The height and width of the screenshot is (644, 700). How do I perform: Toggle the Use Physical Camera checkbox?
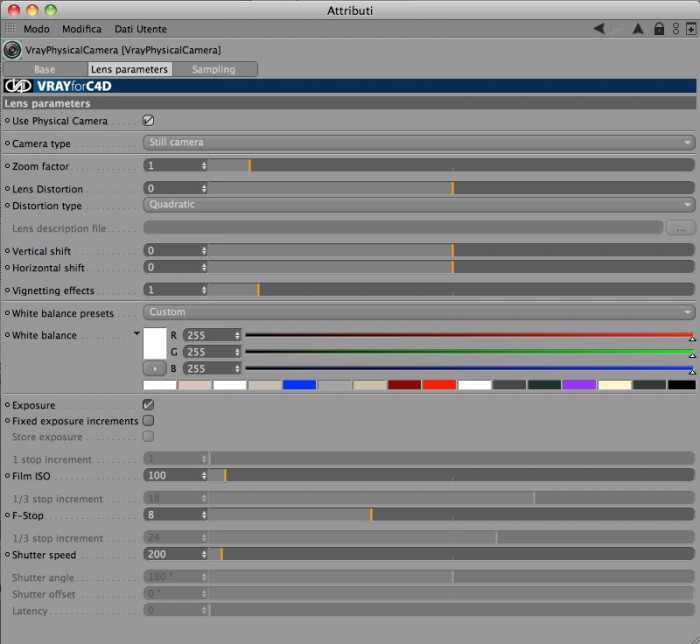point(148,120)
